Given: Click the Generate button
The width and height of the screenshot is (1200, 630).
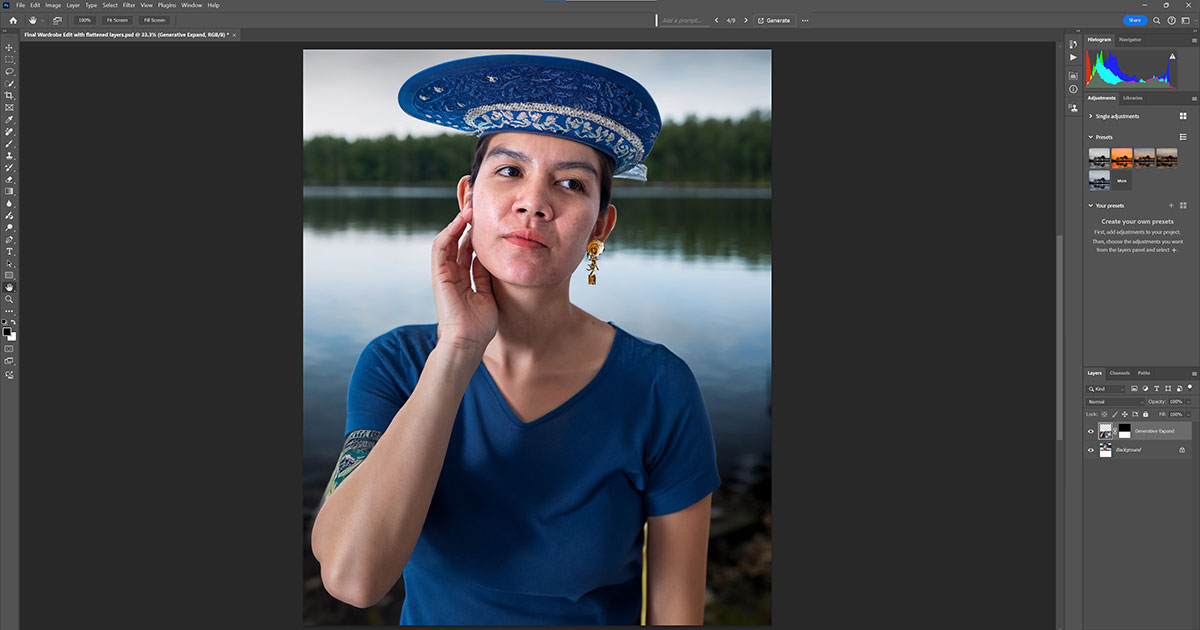Looking at the screenshot, I should (773, 20).
